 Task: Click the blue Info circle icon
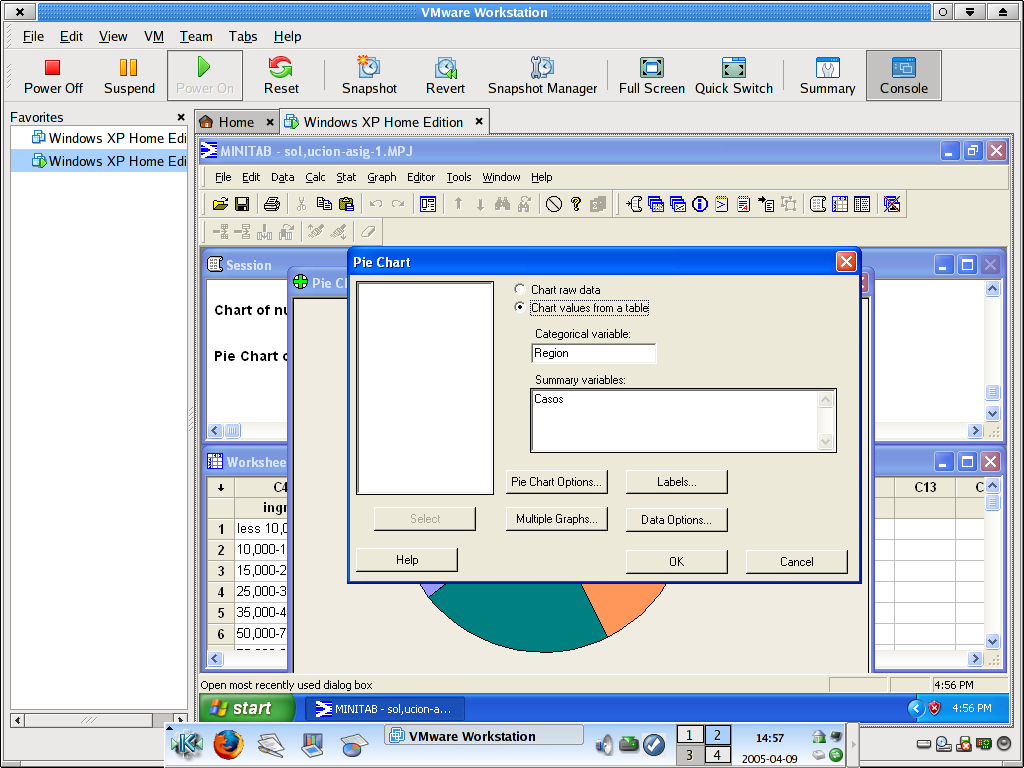point(699,204)
